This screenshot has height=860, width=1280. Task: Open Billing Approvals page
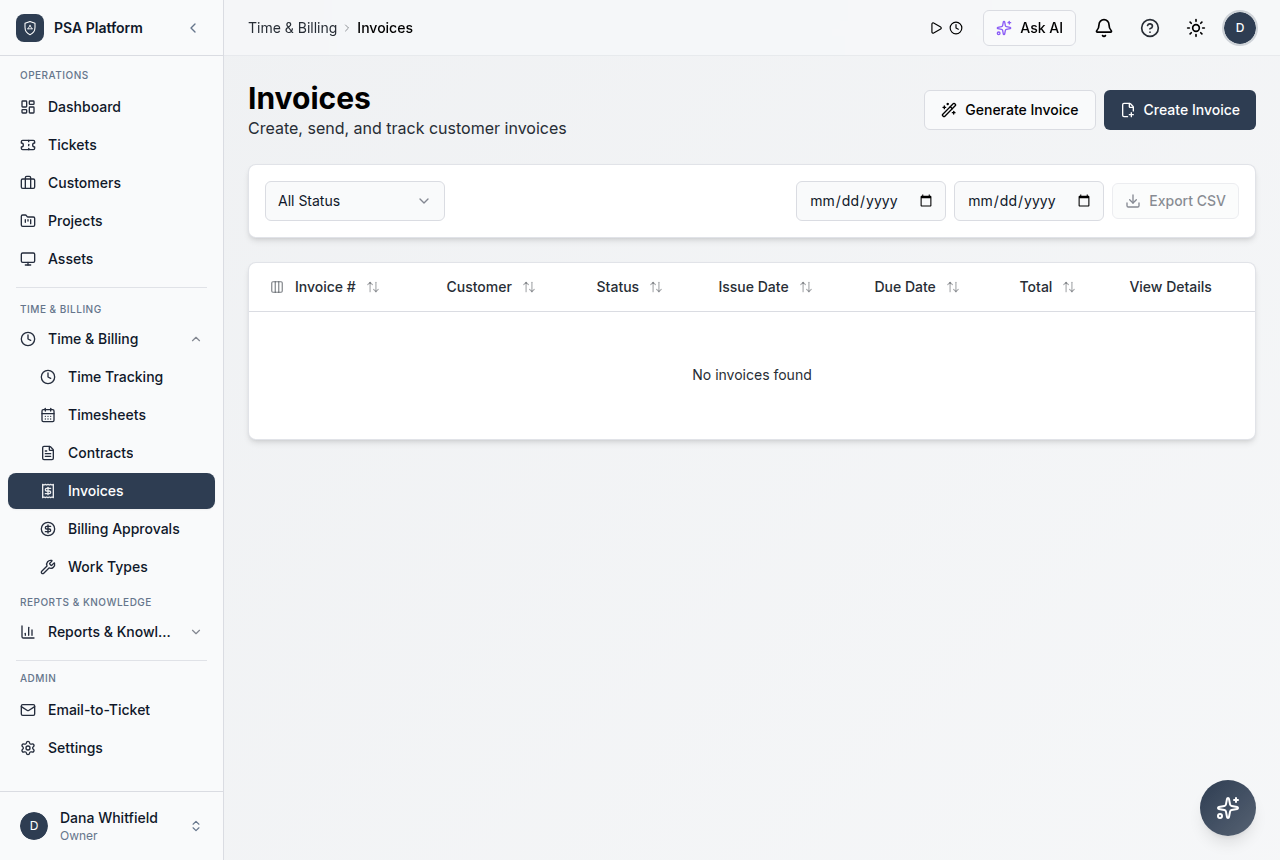click(111, 529)
